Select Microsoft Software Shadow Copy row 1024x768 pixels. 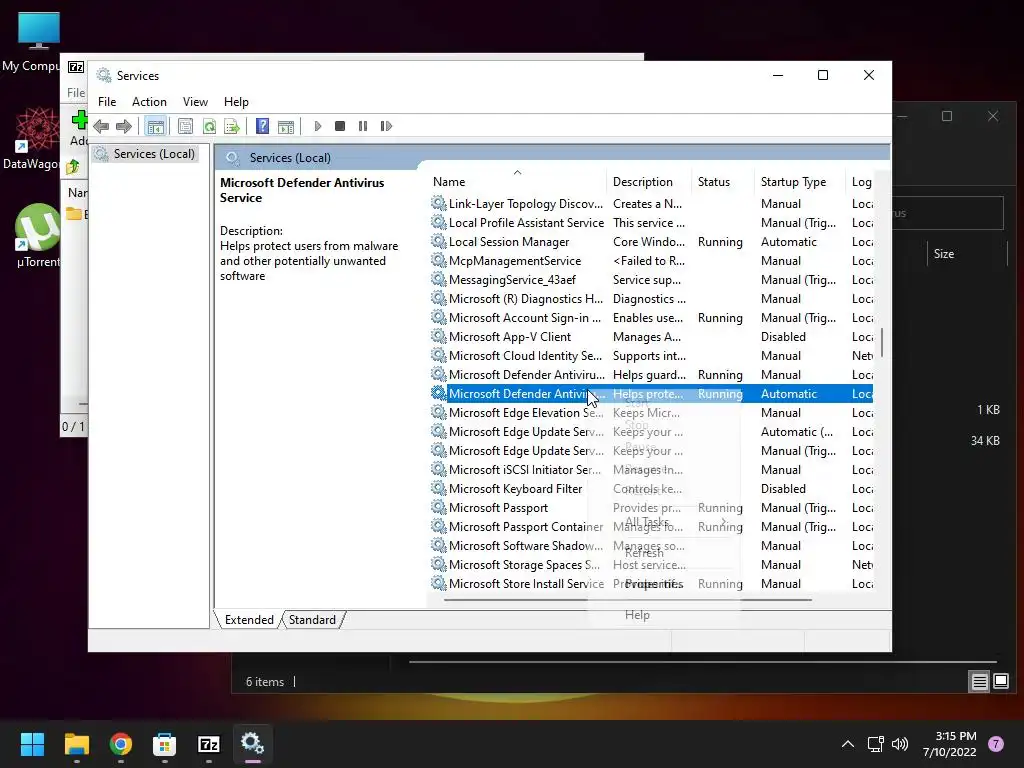coord(652,545)
